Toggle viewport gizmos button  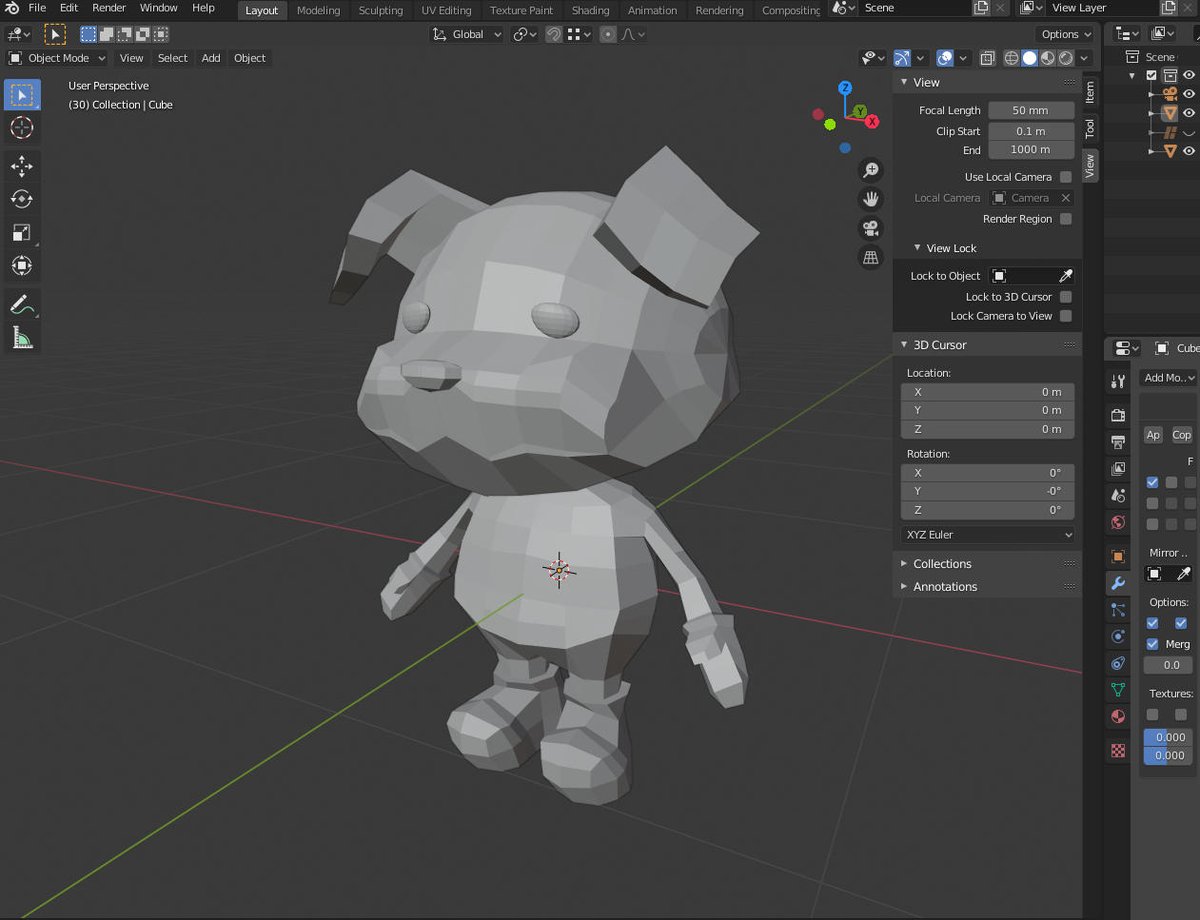[x=902, y=58]
